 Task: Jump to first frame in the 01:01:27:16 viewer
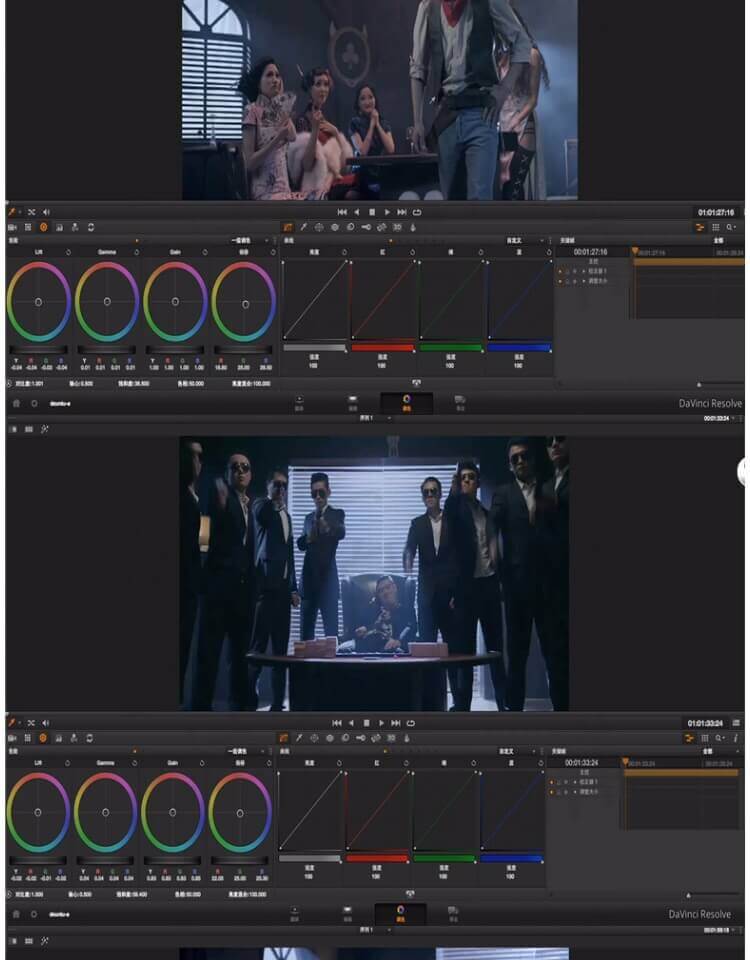pyautogui.click(x=342, y=212)
